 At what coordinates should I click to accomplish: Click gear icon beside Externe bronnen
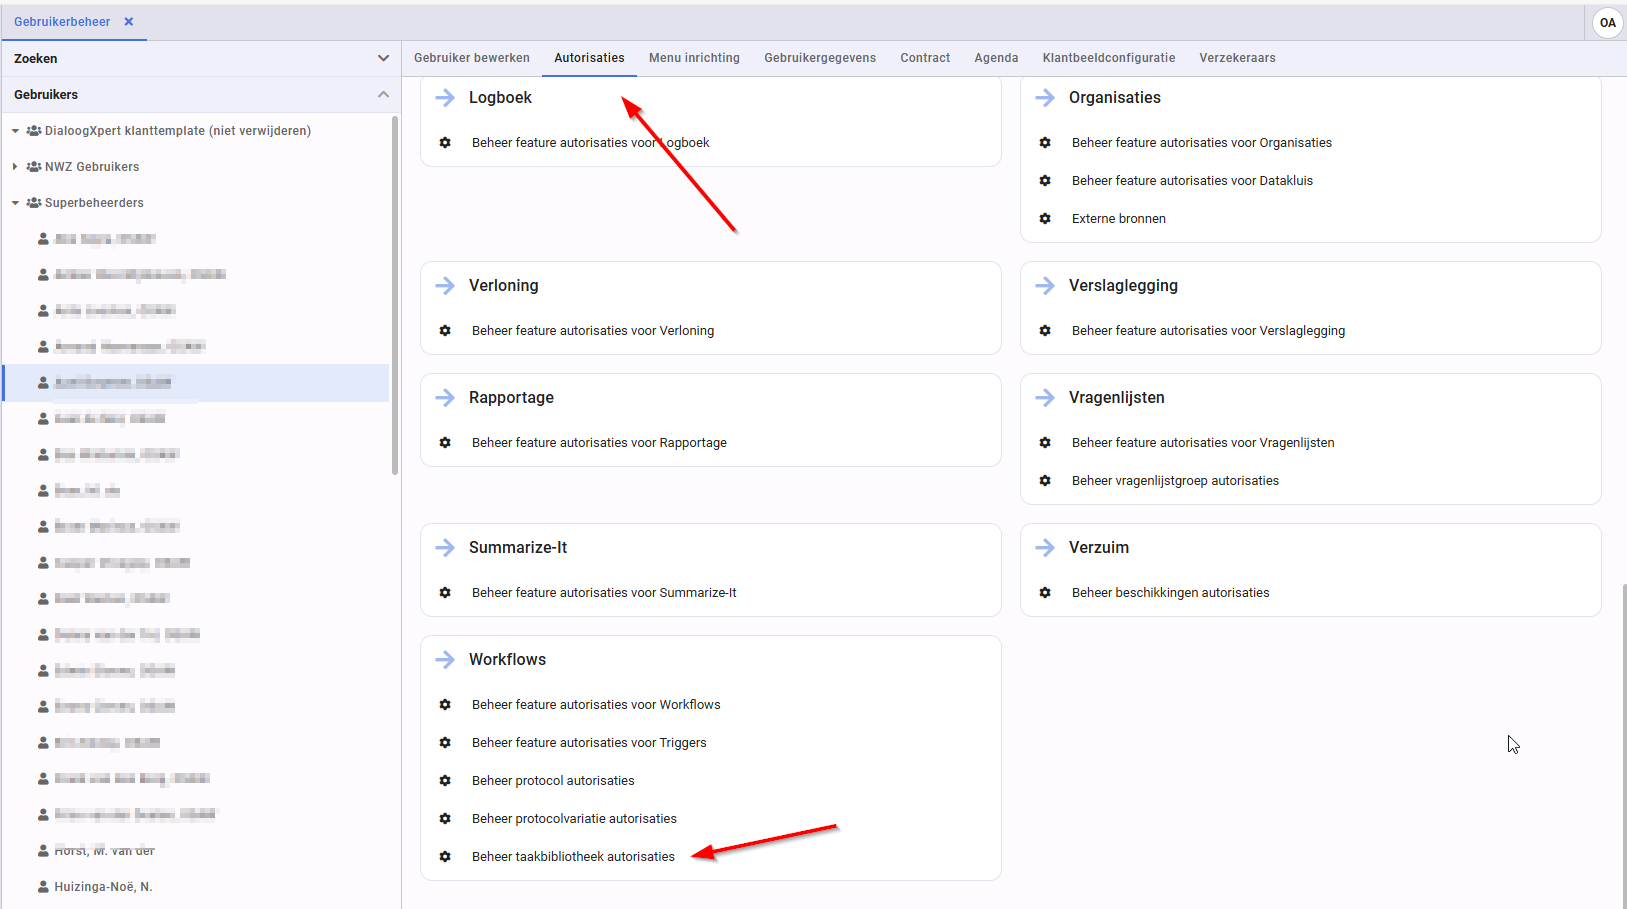[1045, 219]
